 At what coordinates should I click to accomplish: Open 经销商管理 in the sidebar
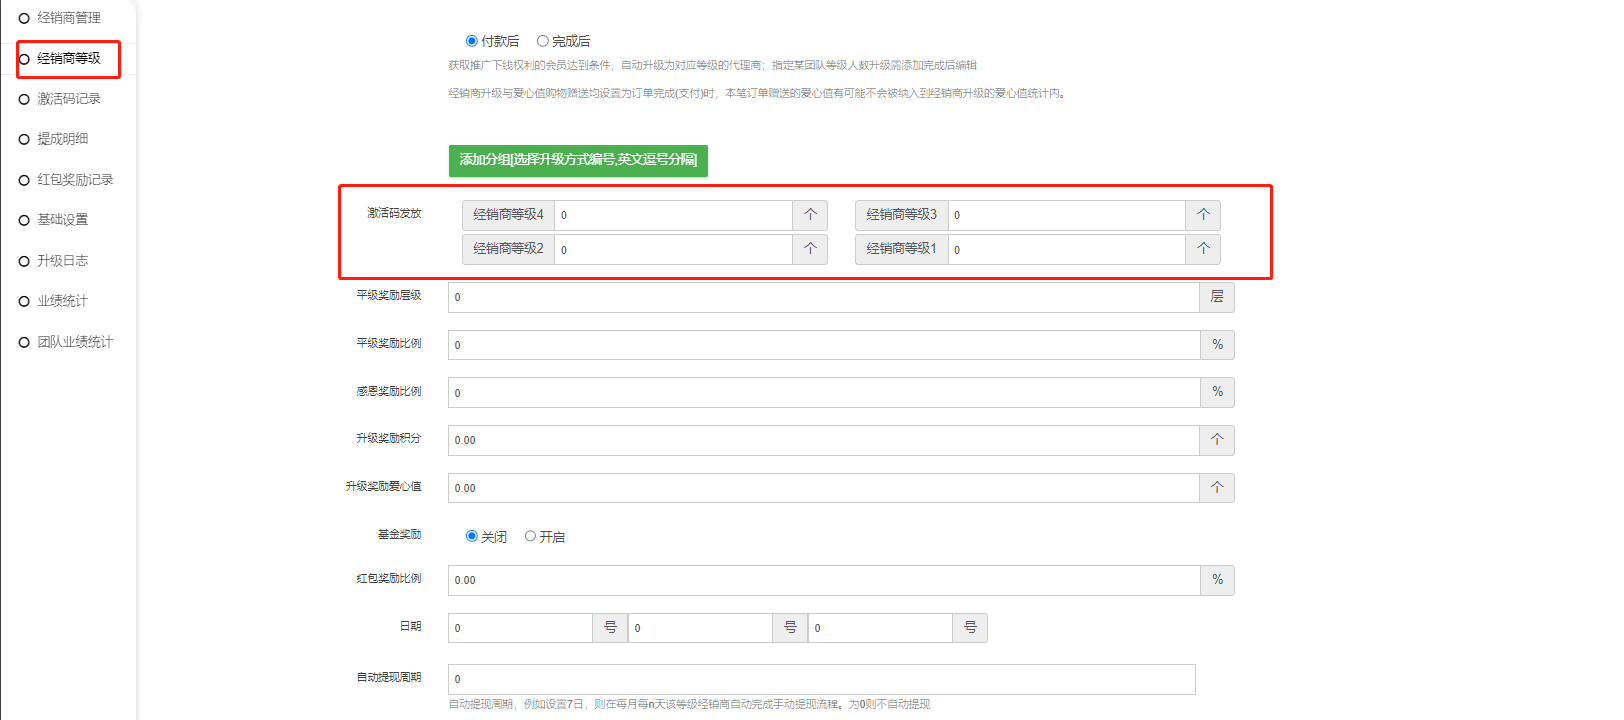coord(68,18)
